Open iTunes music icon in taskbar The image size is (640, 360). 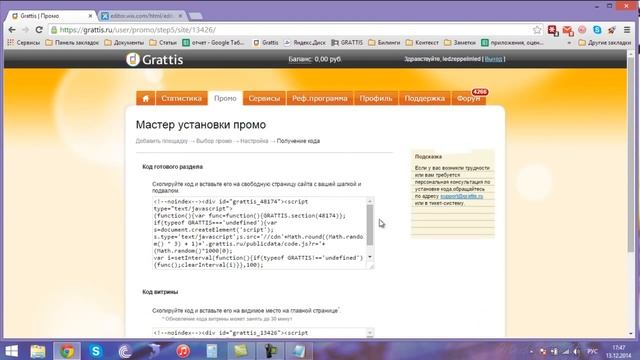183,351
